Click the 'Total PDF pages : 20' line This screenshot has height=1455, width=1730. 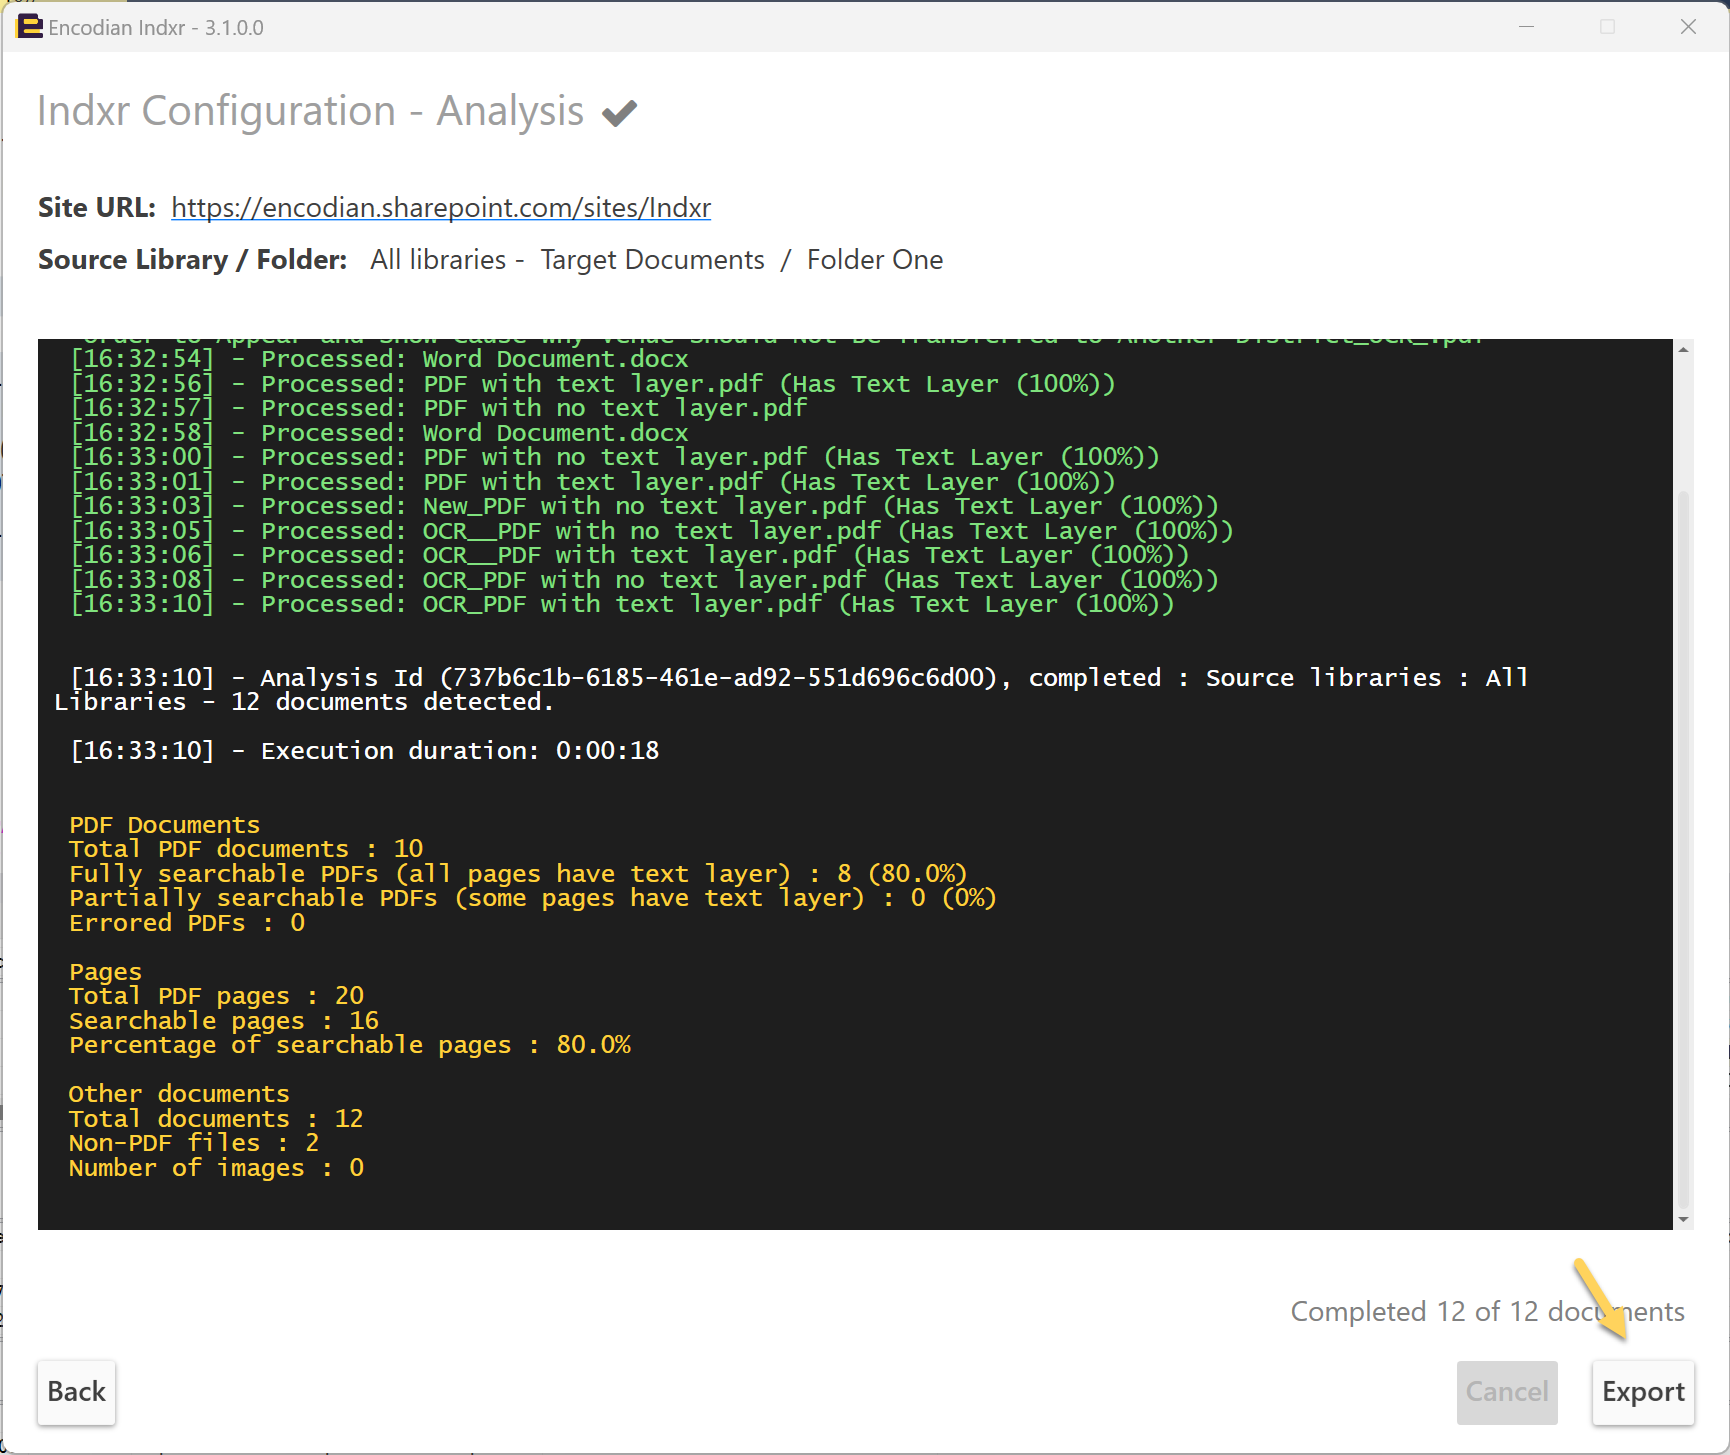click(x=216, y=996)
